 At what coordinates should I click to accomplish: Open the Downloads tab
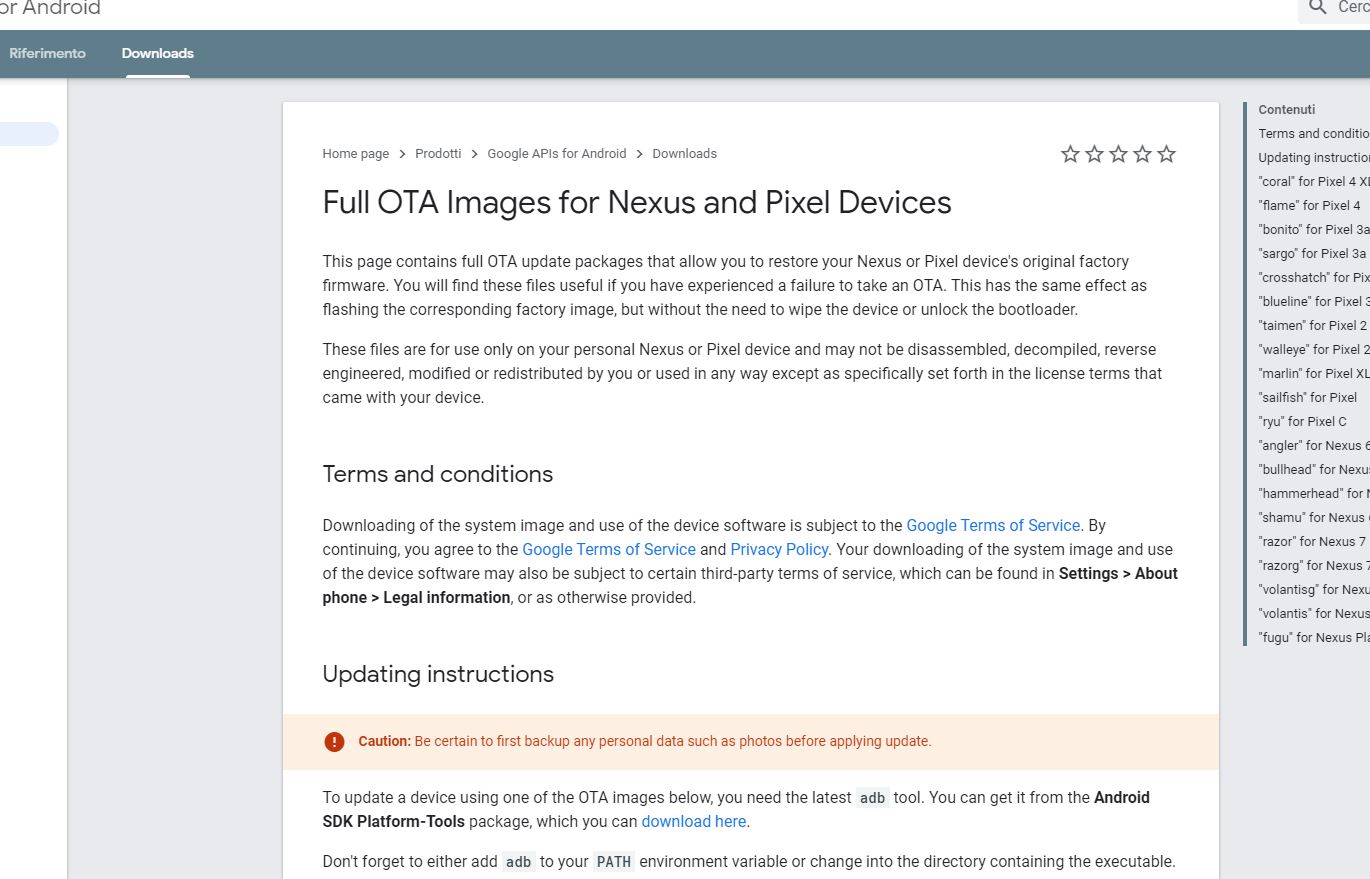[158, 53]
